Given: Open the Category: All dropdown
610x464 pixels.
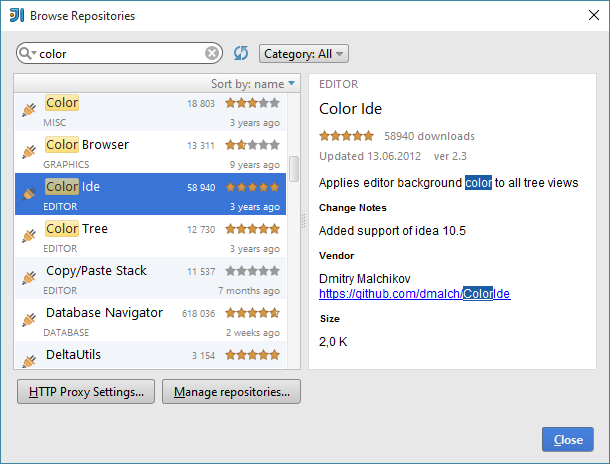Looking at the screenshot, I should tap(304, 53).
